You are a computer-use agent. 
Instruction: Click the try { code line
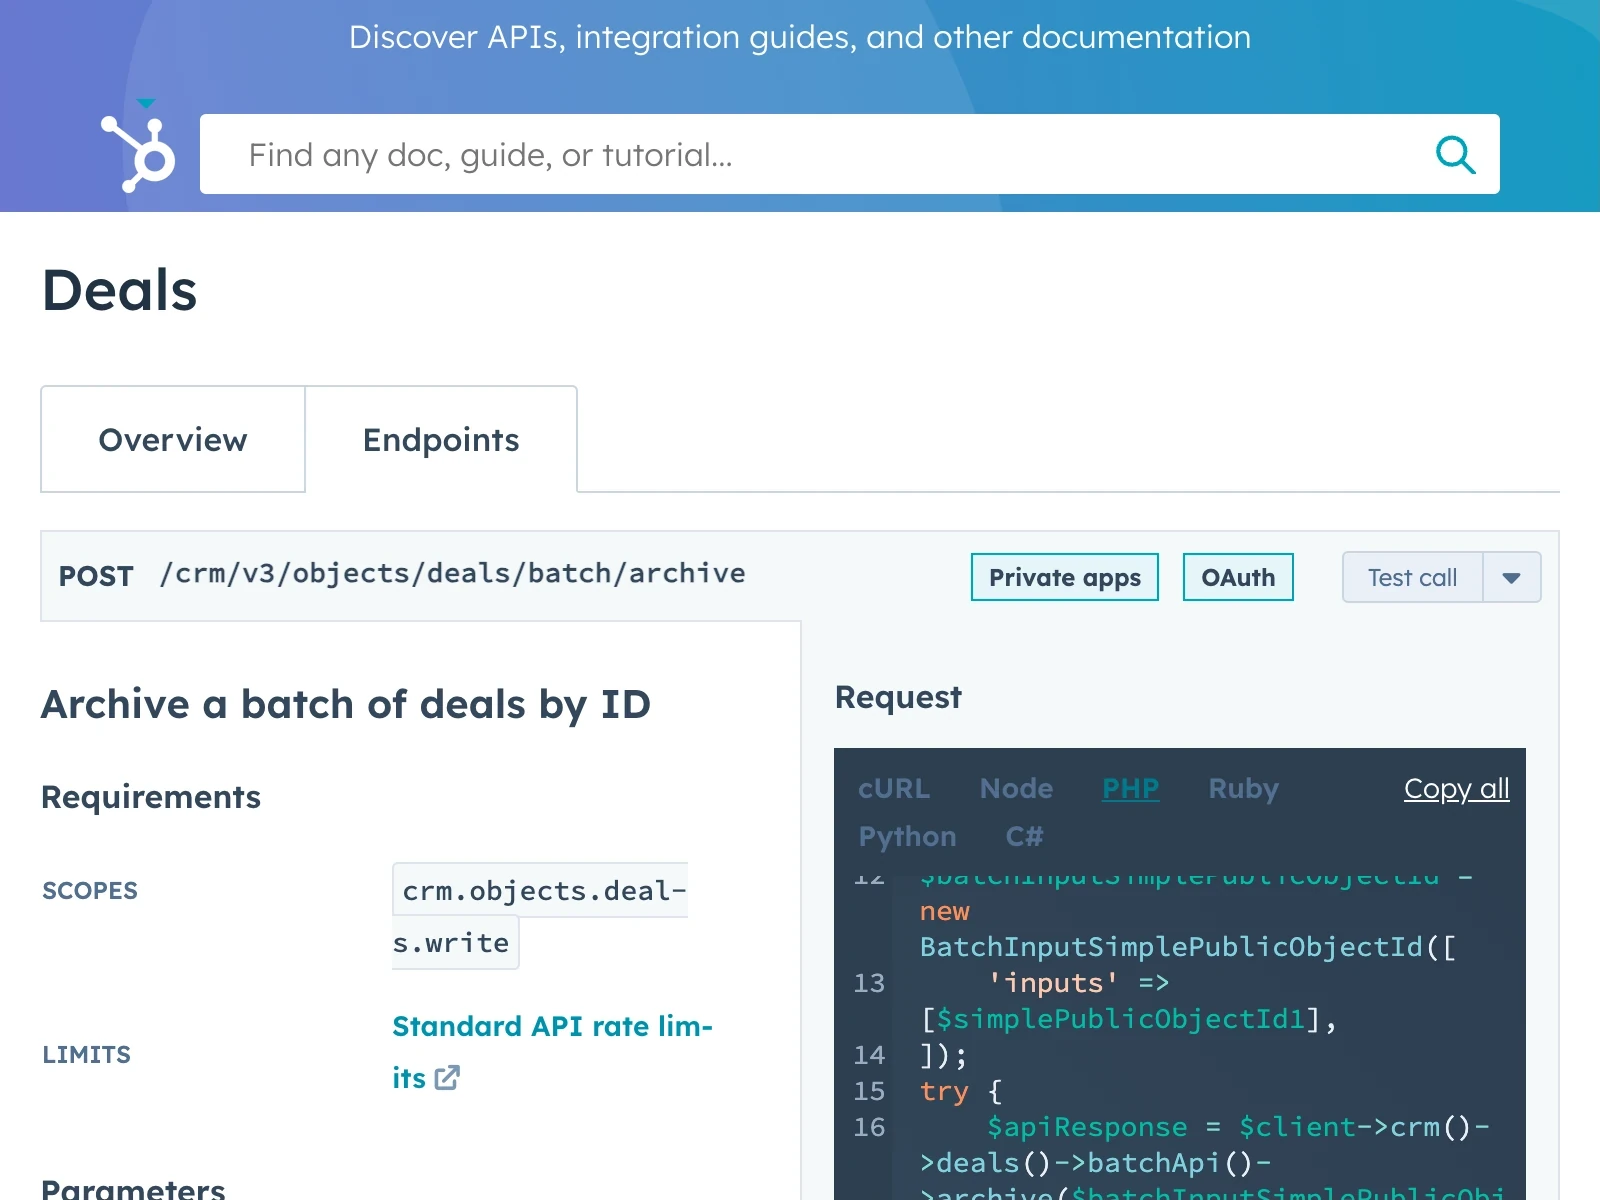pos(961,1091)
